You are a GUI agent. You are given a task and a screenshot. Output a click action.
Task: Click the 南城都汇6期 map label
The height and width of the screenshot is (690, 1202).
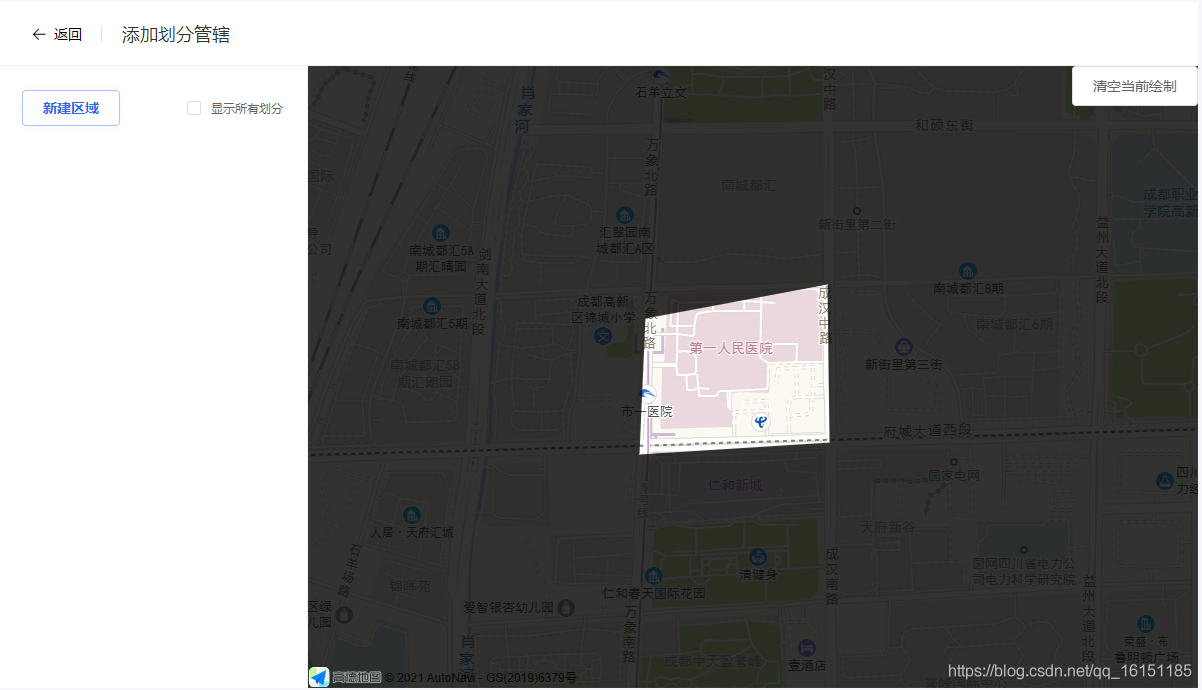pyautogui.click(x=1015, y=324)
